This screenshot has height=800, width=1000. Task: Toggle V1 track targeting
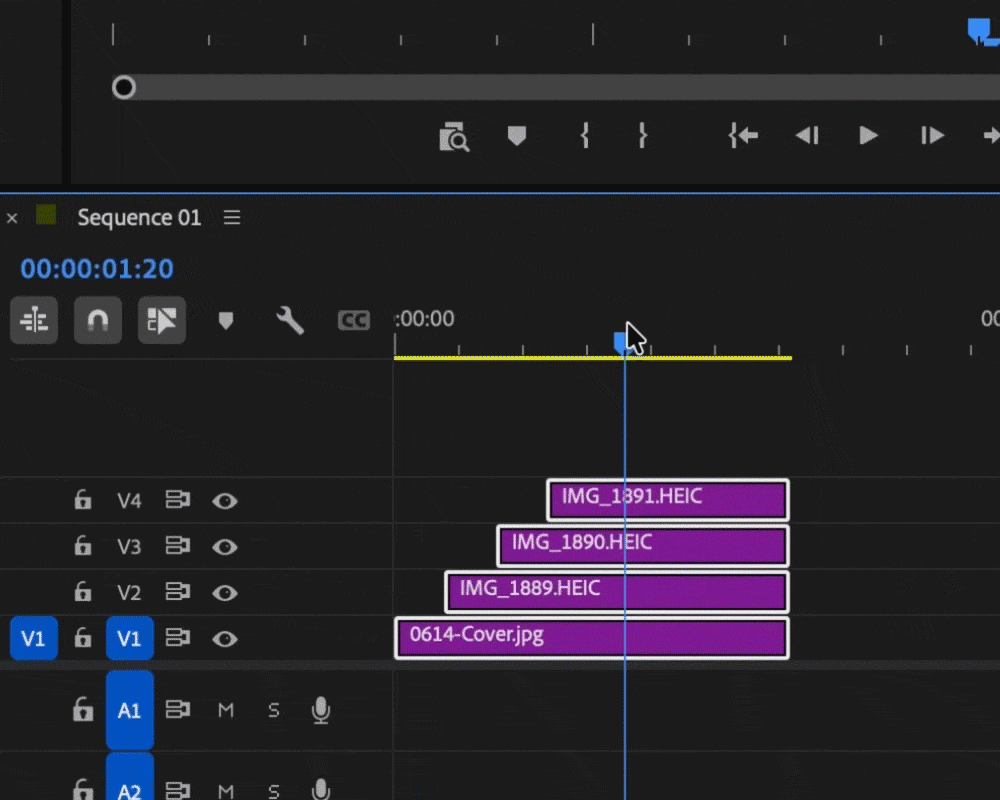(x=129, y=638)
